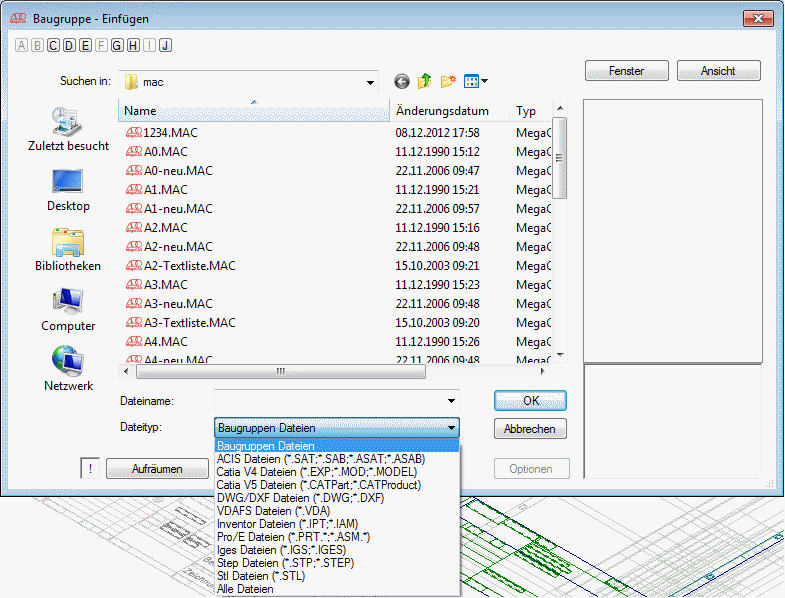The height and width of the screenshot is (598, 785).
Task: Choose Catia V4 Dateien file type
Action: coord(337,472)
